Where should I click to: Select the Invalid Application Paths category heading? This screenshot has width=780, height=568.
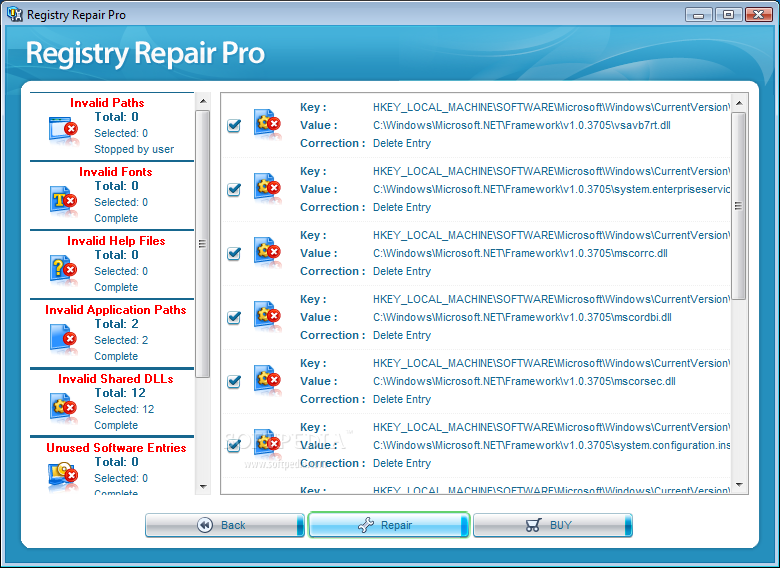tap(115, 310)
